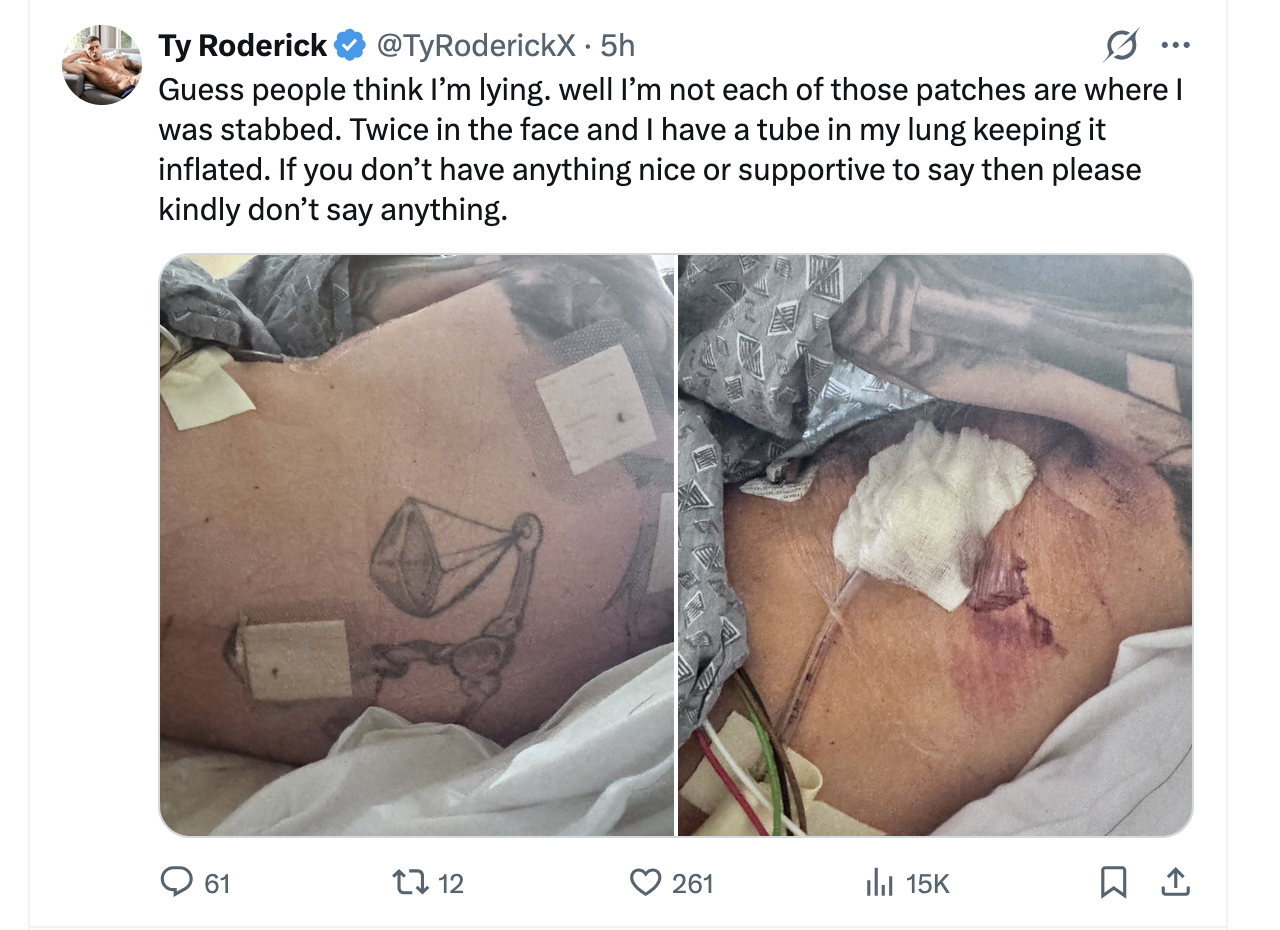Click the 12 reposts count

point(451,883)
